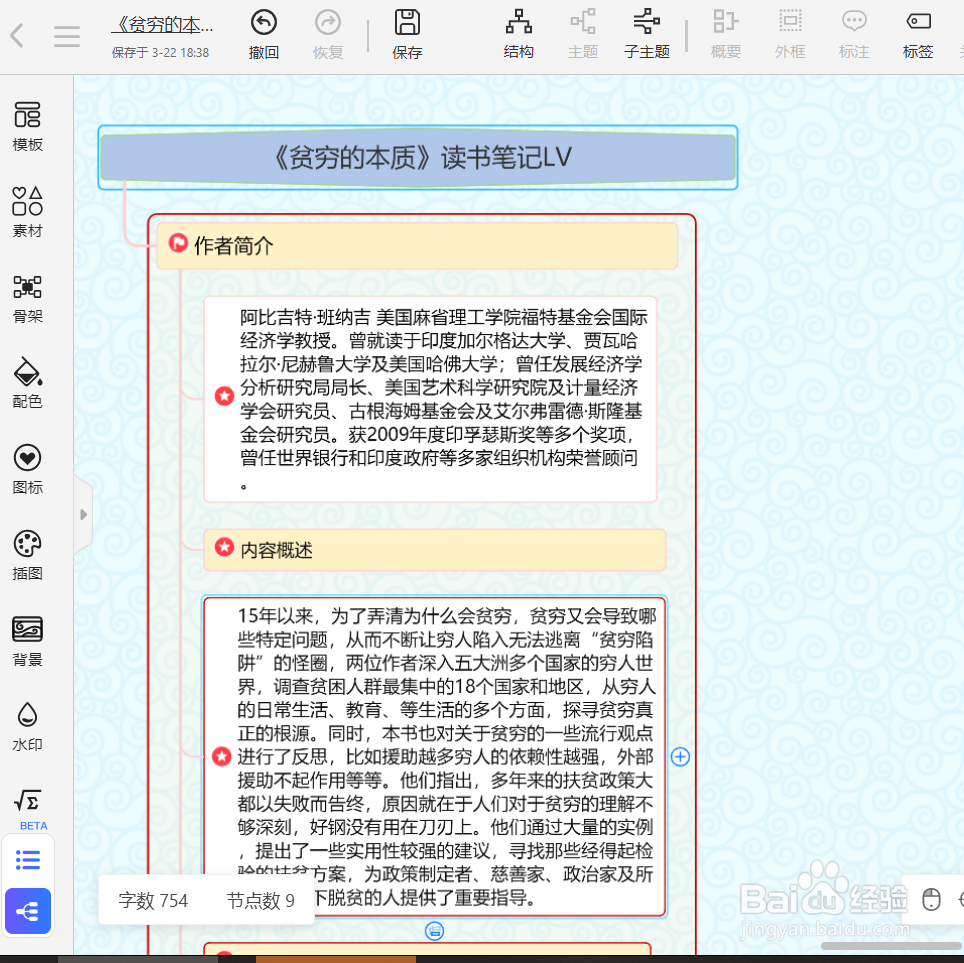Select the 内容概述 node
This screenshot has width=964, height=963.
435,550
